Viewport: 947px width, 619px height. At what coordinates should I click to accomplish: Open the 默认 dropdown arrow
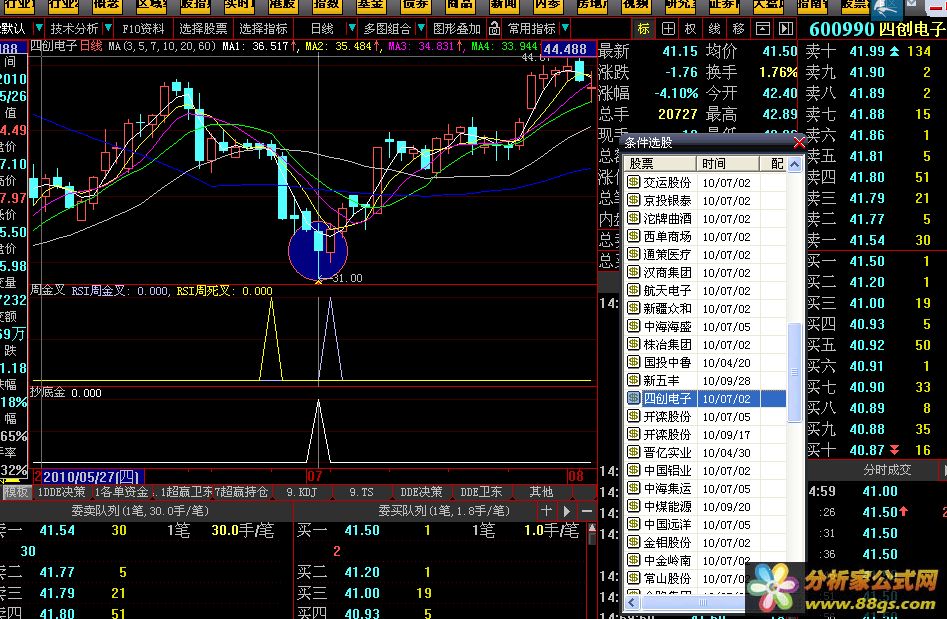(39, 28)
